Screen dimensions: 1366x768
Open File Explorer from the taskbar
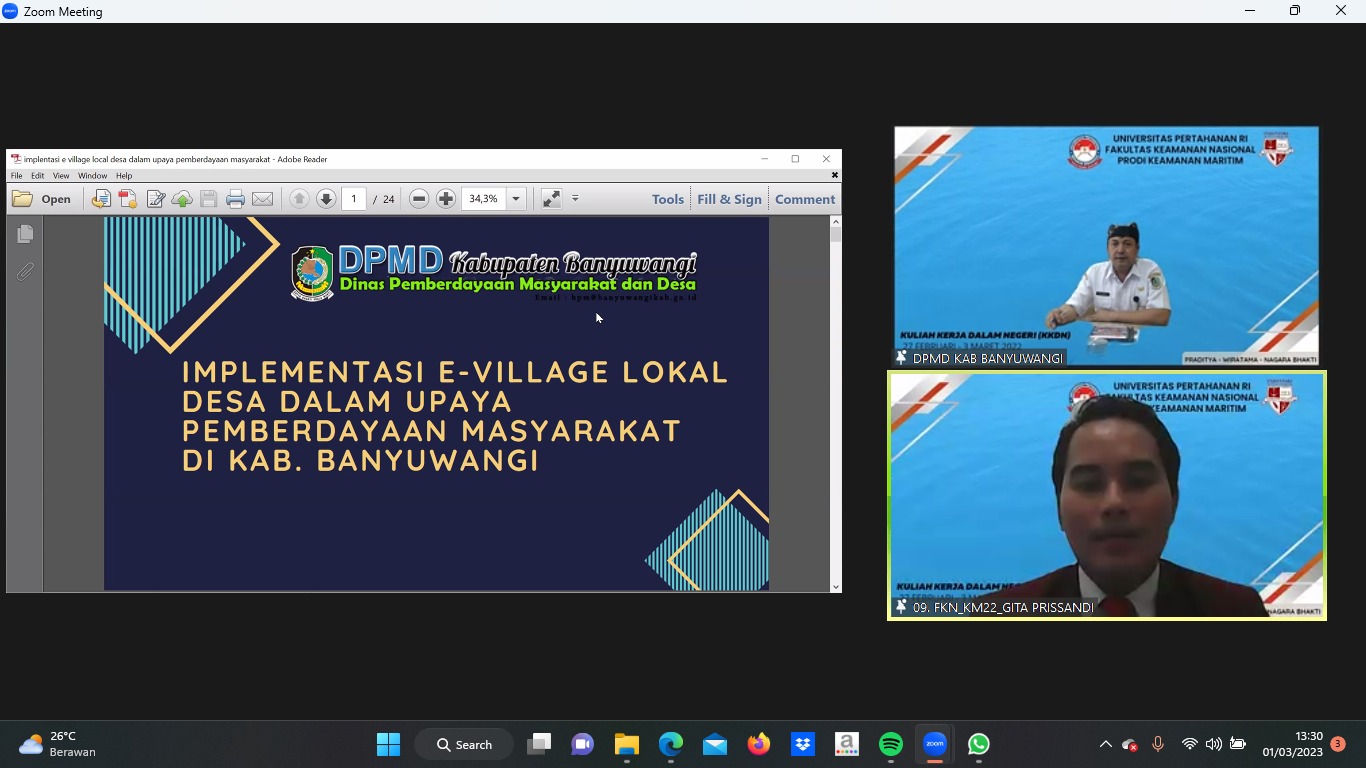(627, 744)
